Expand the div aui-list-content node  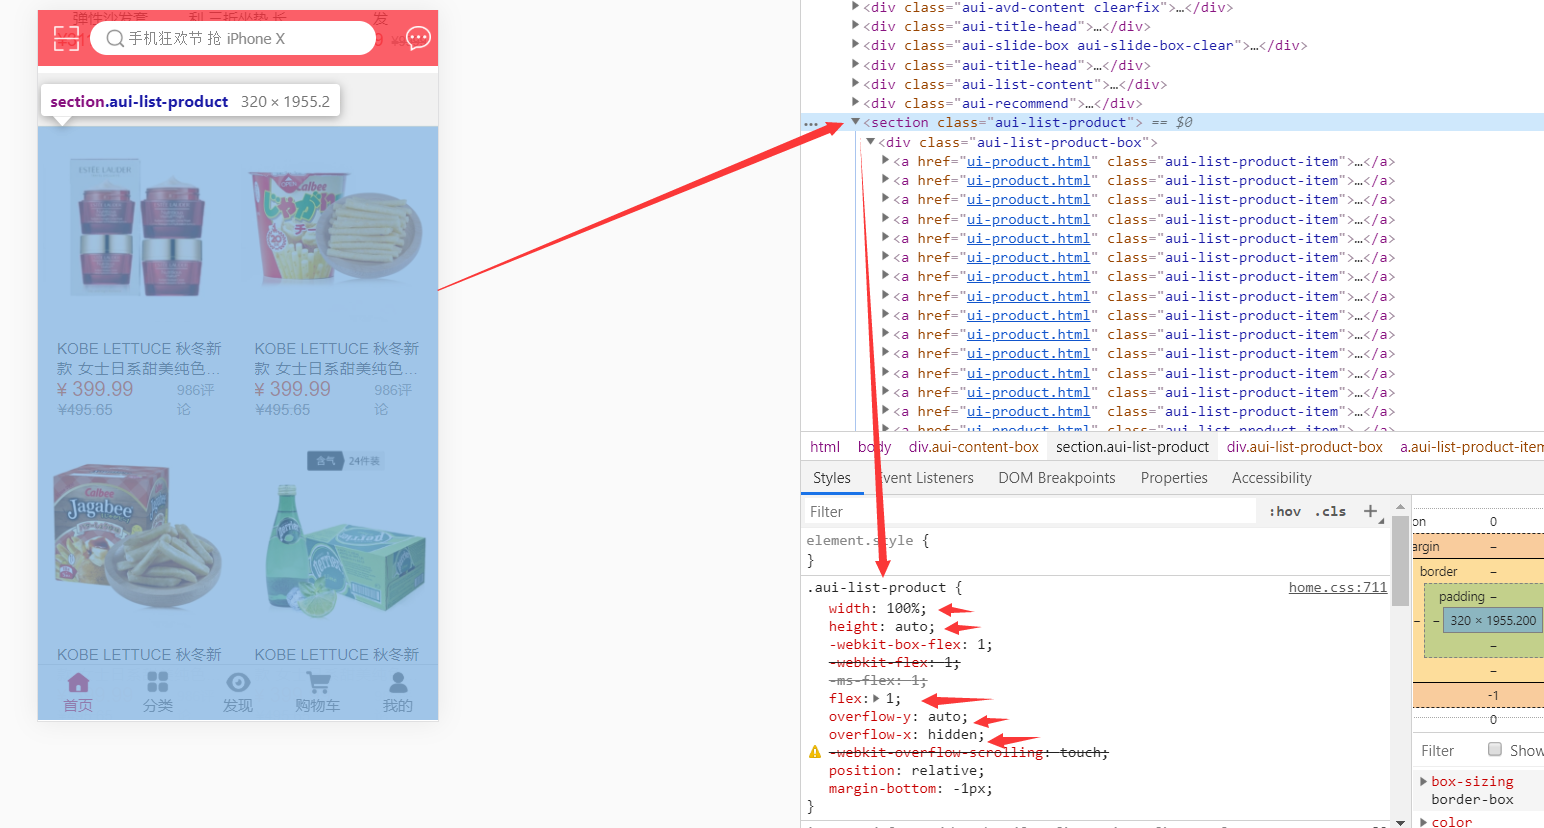pyautogui.click(x=855, y=84)
